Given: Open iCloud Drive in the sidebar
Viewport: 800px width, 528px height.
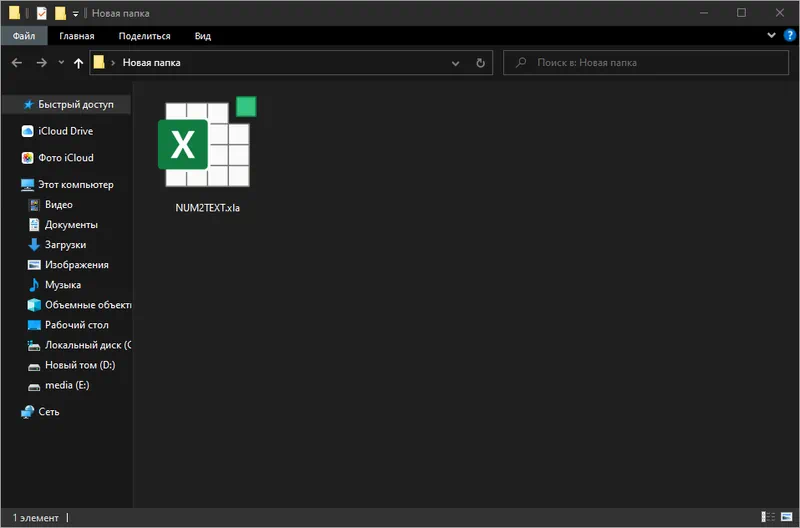Looking at the screenshot, I should pyautogui.click(x=67, y=131).
